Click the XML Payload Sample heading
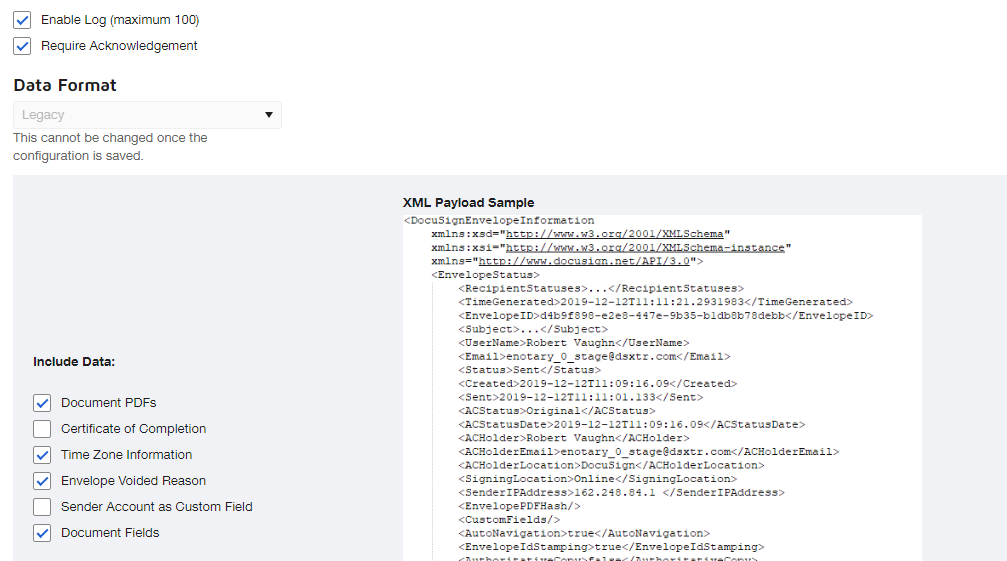1007x561 pixels. (x=468, y=203)
